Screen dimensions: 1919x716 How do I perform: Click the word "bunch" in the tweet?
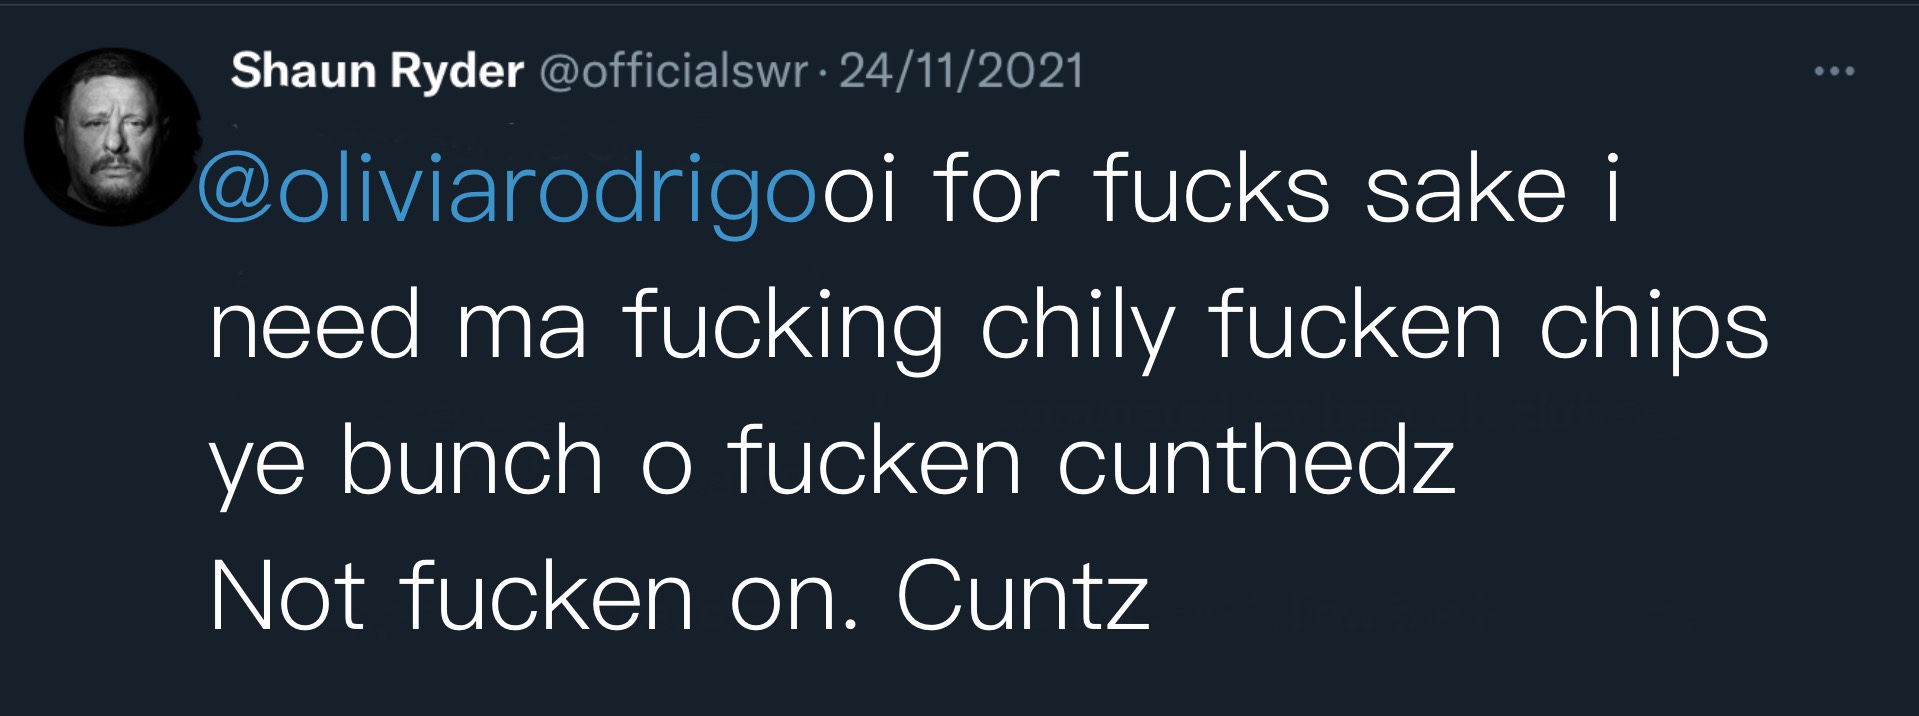point(472,459)
